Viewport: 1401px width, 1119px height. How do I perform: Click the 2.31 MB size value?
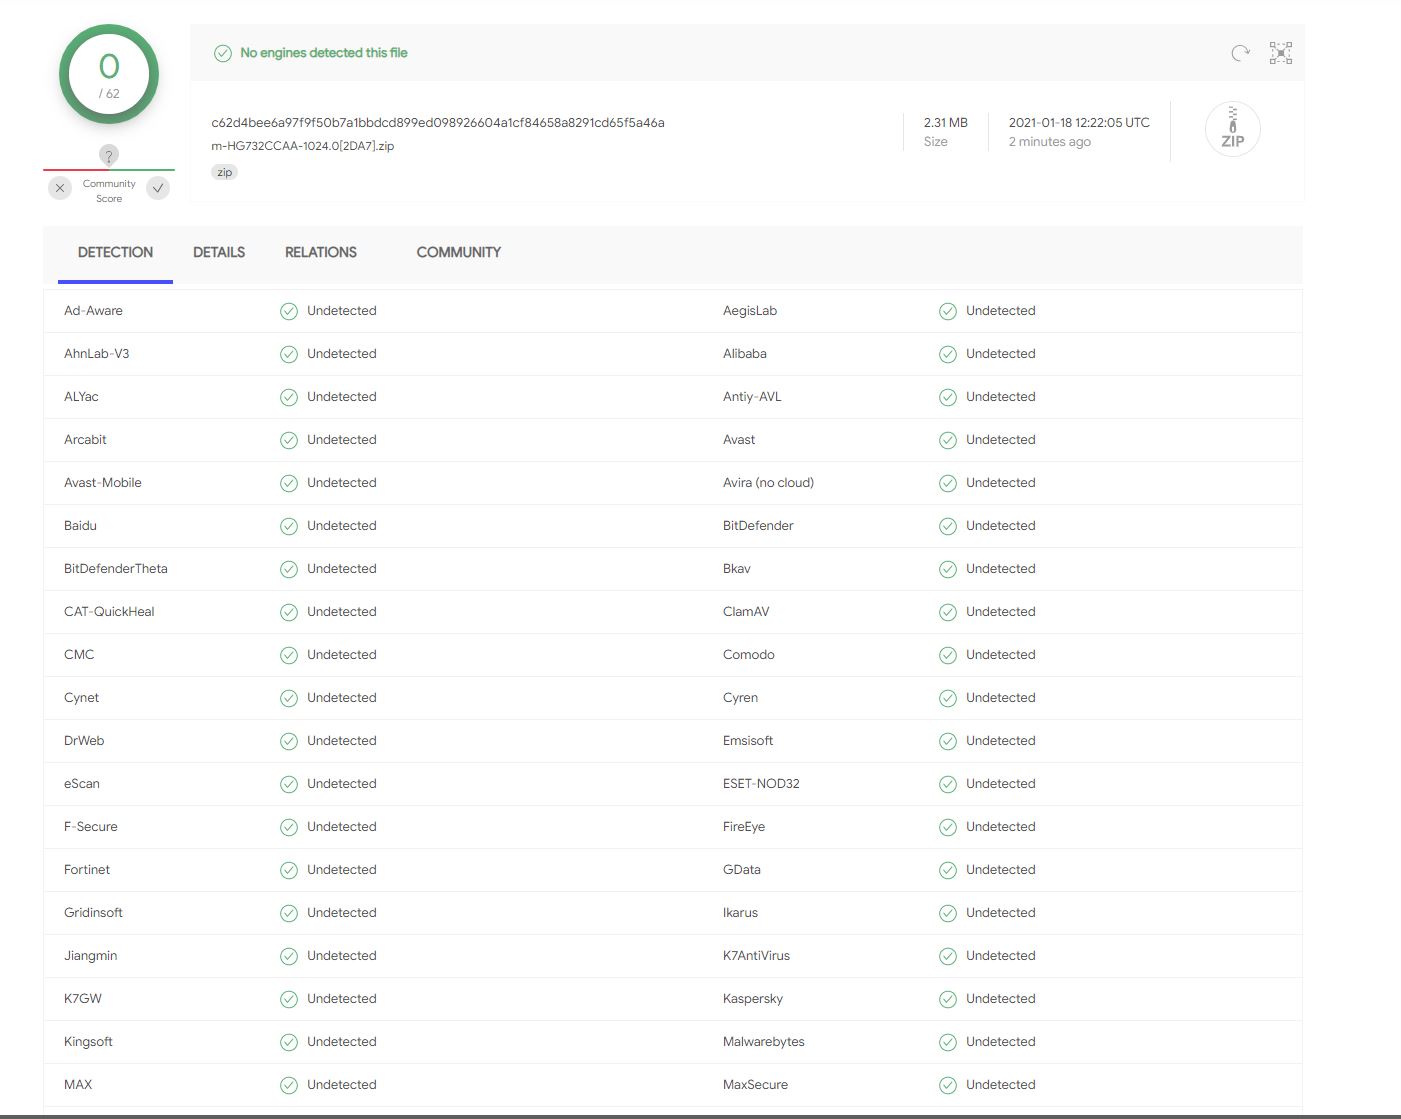click(946, 123)
